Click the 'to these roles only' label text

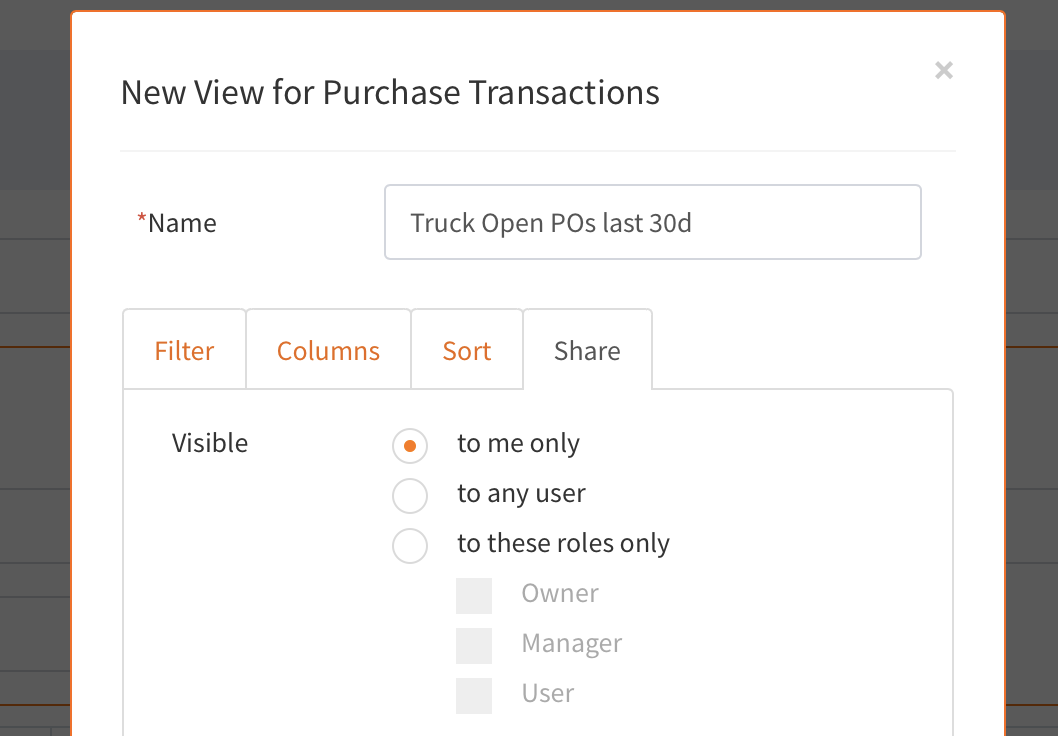pyautogui.click(x=563, y=543)
